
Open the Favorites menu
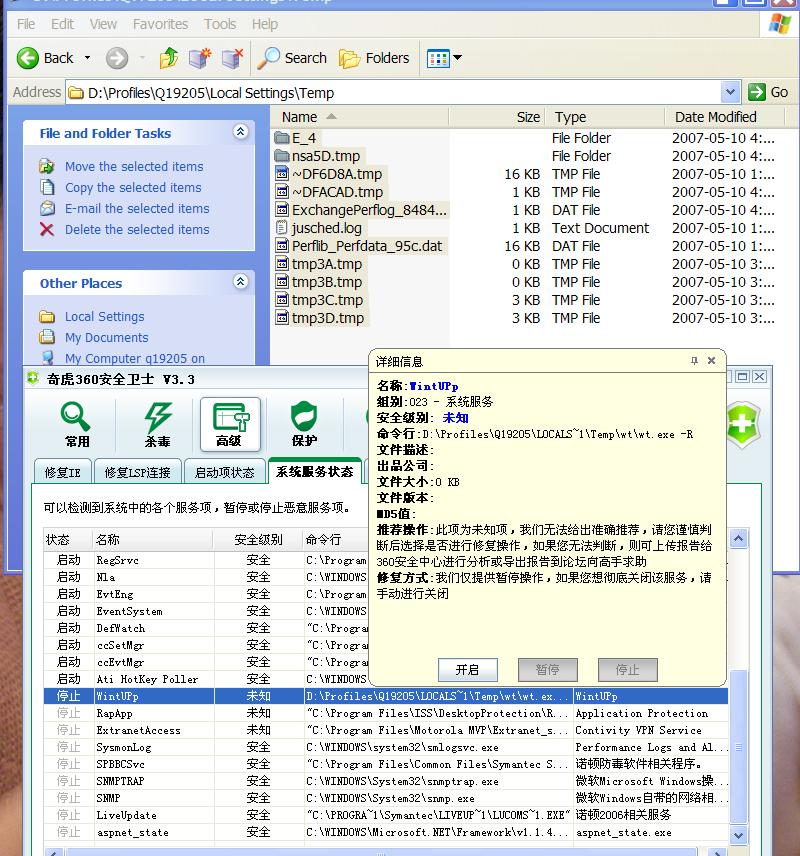tap(161, 24)
